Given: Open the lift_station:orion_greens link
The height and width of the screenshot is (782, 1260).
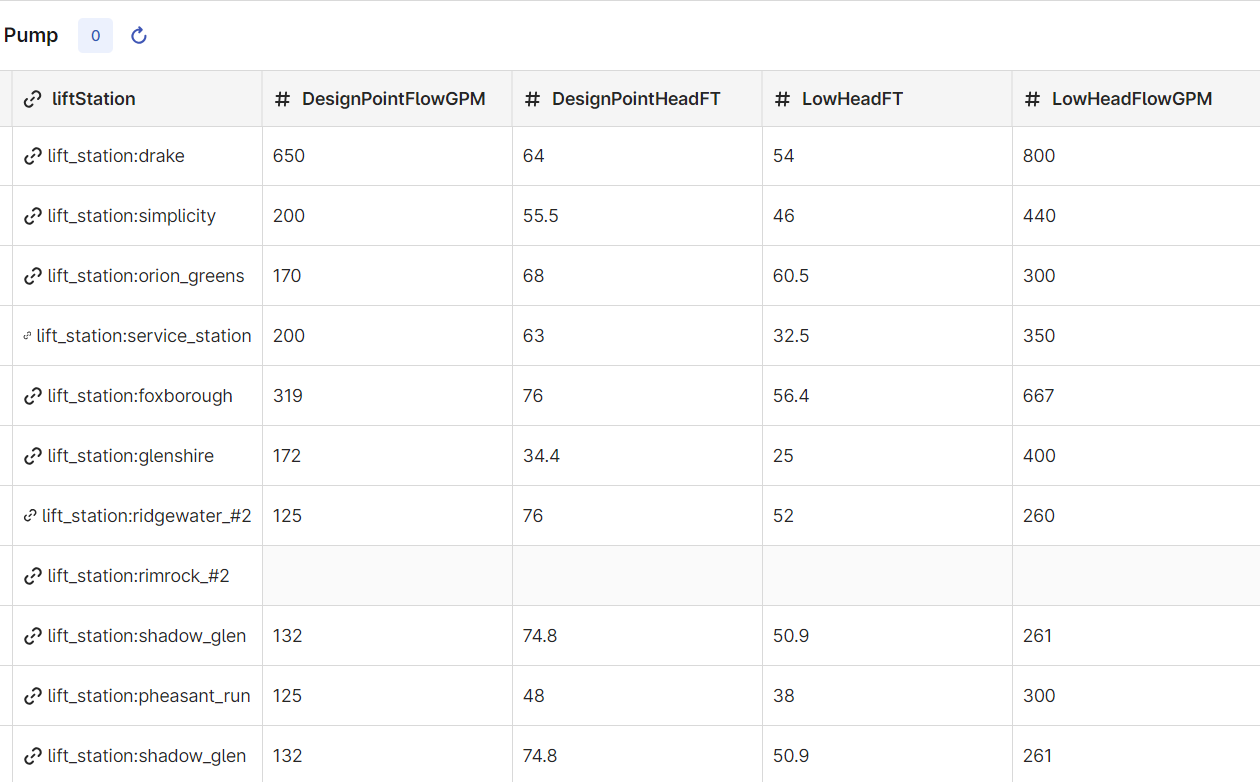Looking at the screenshot, I should (146, 276).
